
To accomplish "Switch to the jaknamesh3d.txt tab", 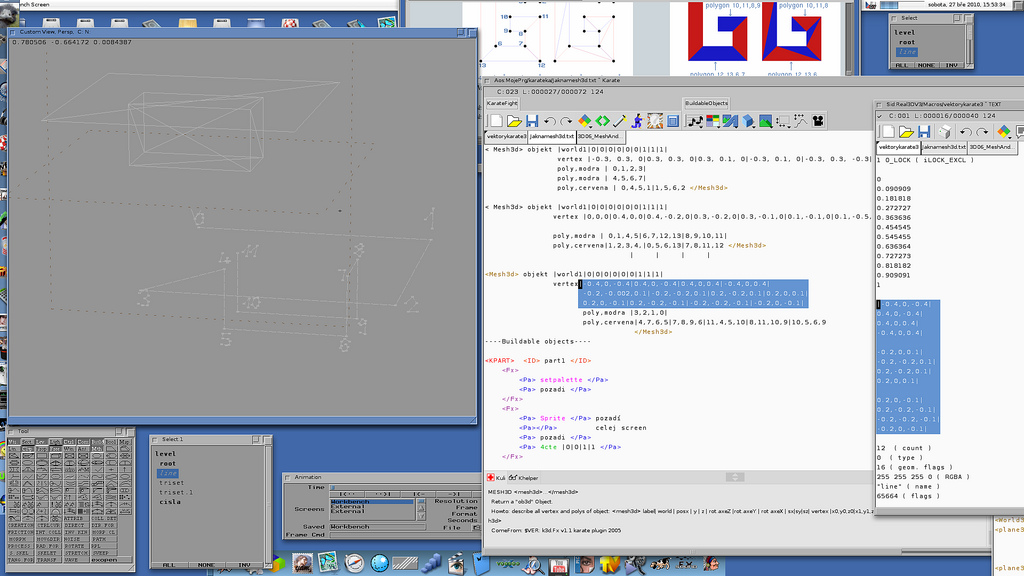I will [x=551, y=136].
